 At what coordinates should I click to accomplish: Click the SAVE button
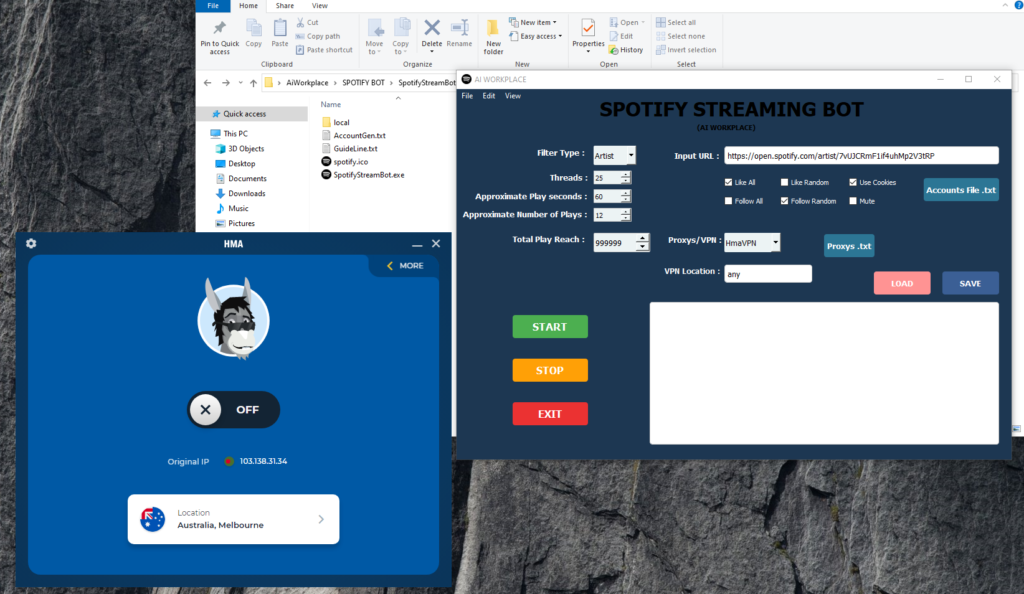click(970, 283)
